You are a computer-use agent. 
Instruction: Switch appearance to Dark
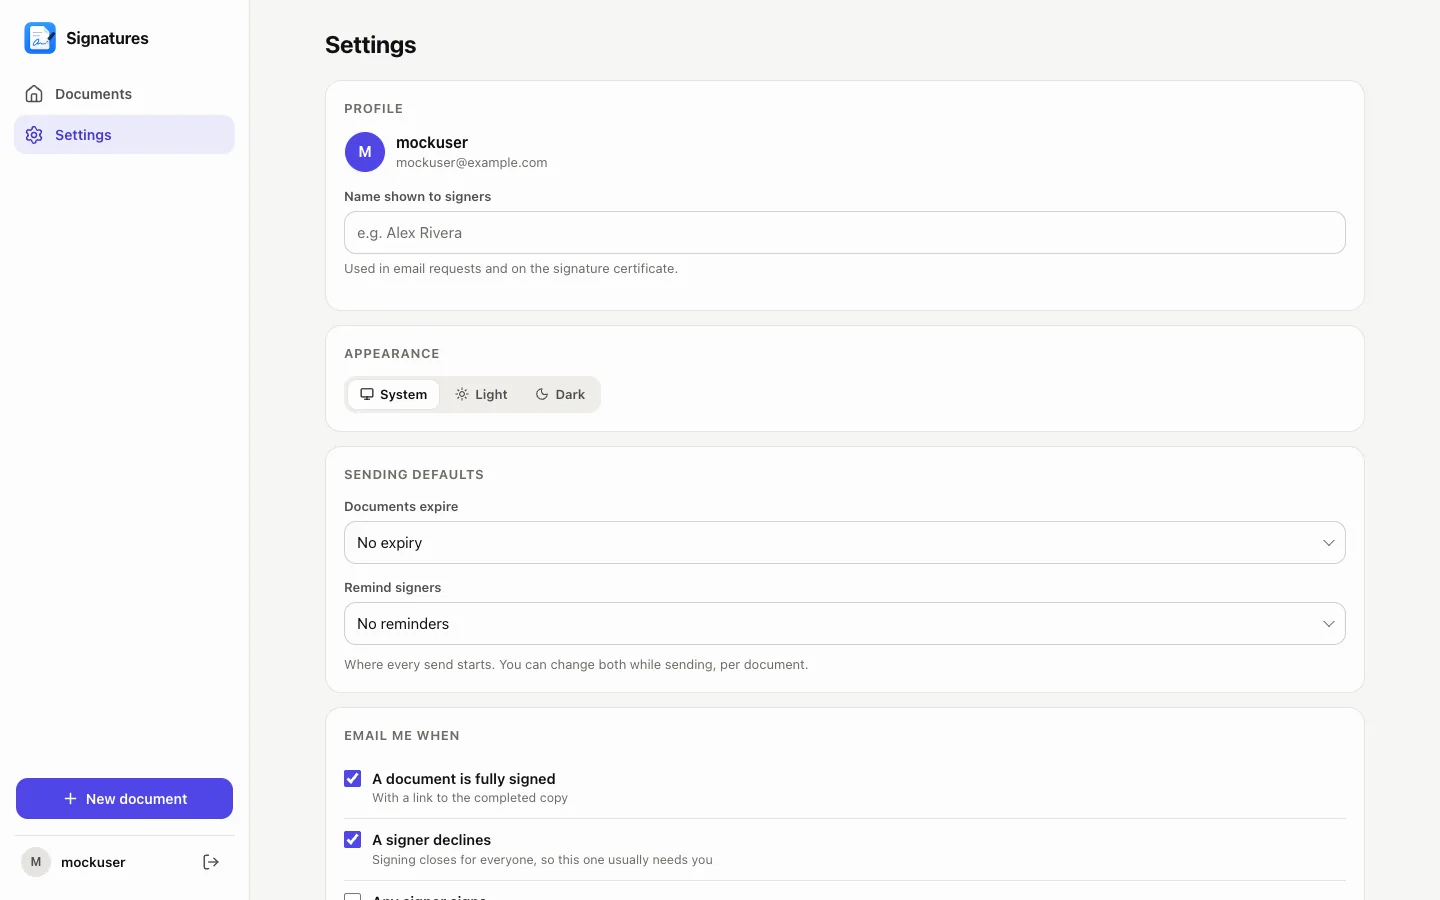pos(560,394)
